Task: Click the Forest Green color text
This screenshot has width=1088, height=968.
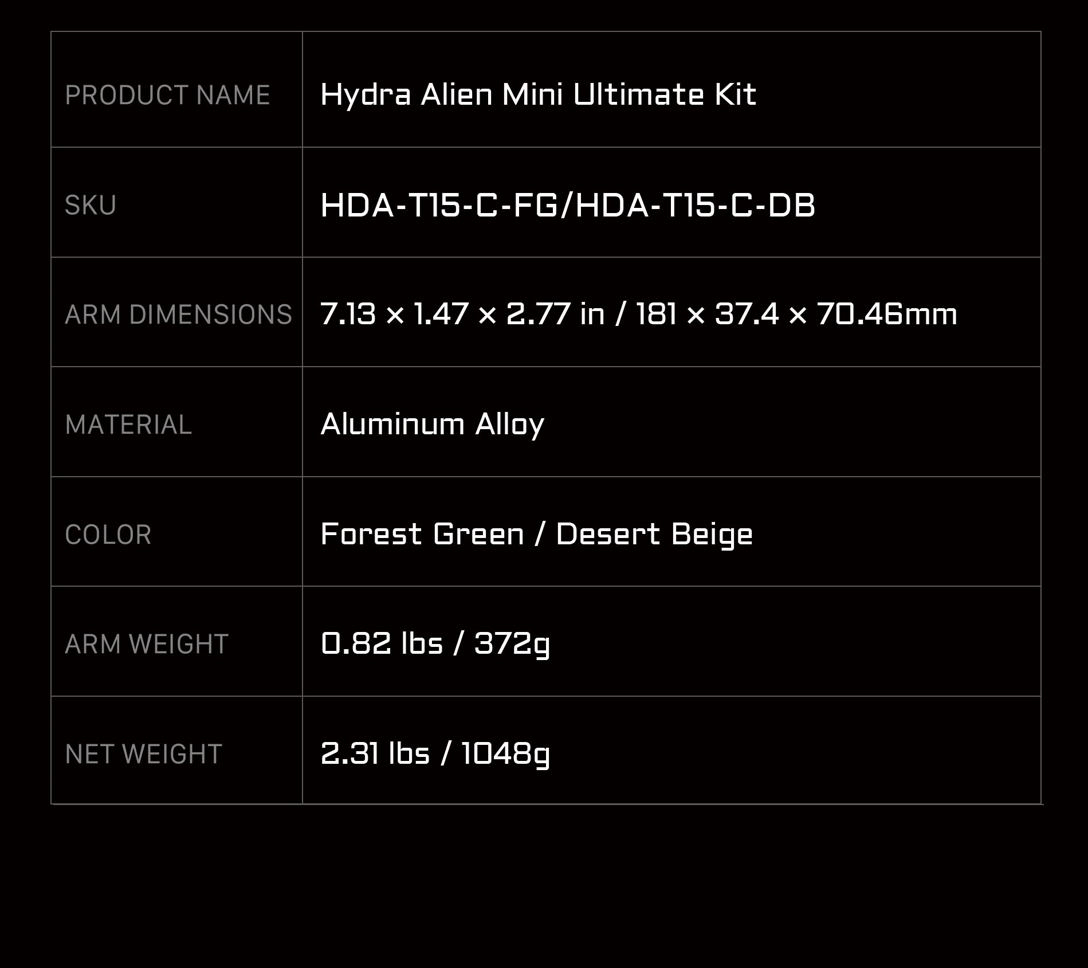Action: point(421,534)
